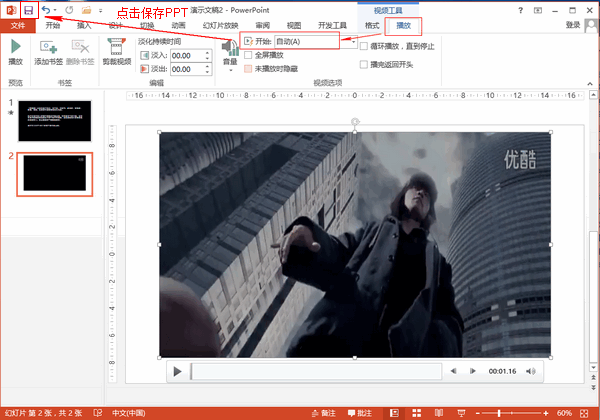The image size is (600, 420).
Task: Click the Notes button in status bar
Action: tap(324, 413)
